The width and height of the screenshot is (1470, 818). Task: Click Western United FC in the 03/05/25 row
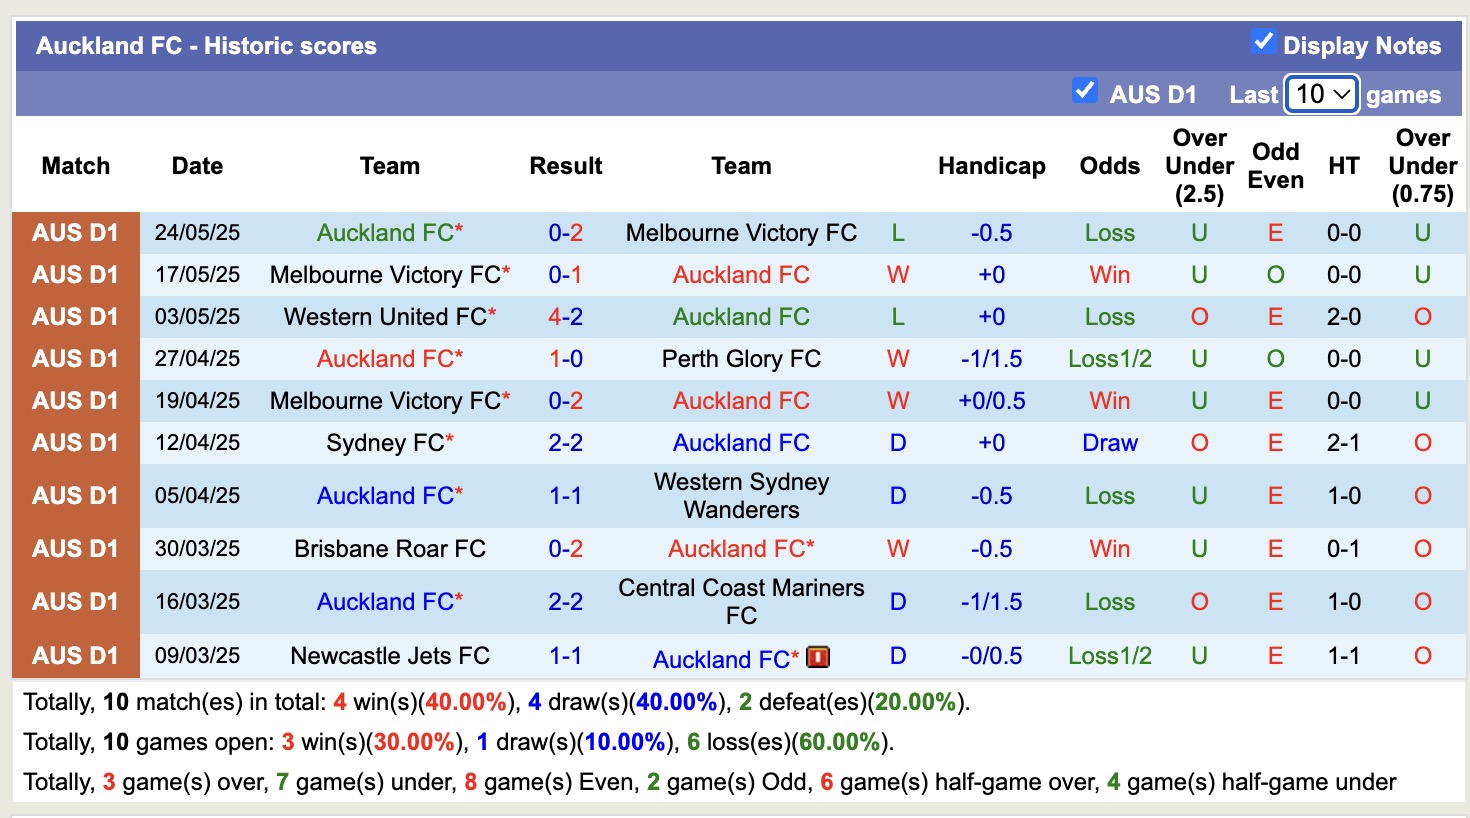(382, 316)
